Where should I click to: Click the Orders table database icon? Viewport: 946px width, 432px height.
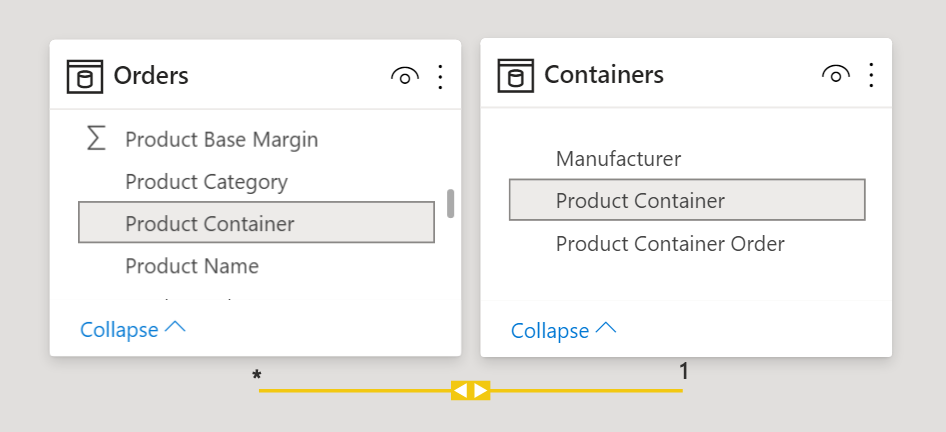coord(84,77)
